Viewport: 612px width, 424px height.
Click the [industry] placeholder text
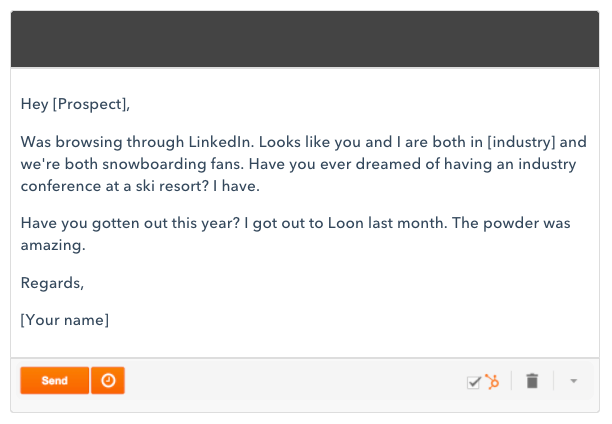coord(521,142)
